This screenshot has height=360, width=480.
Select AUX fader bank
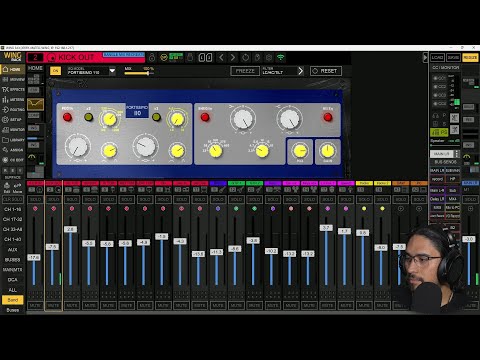click(13, 249)
